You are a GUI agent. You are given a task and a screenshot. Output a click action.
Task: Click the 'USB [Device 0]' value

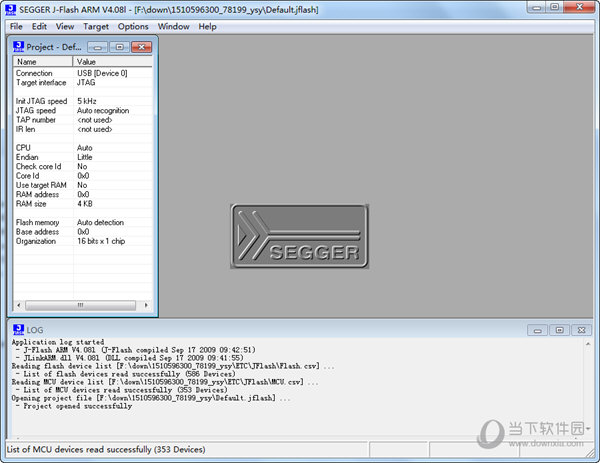coord(102,73)
